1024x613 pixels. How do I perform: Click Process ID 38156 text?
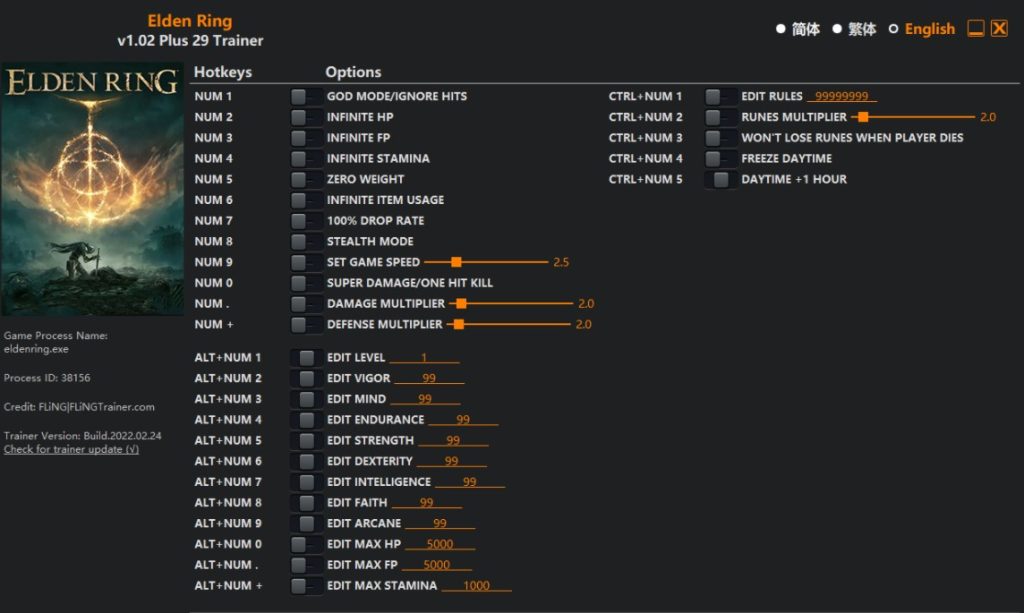[x=47, y=378]
